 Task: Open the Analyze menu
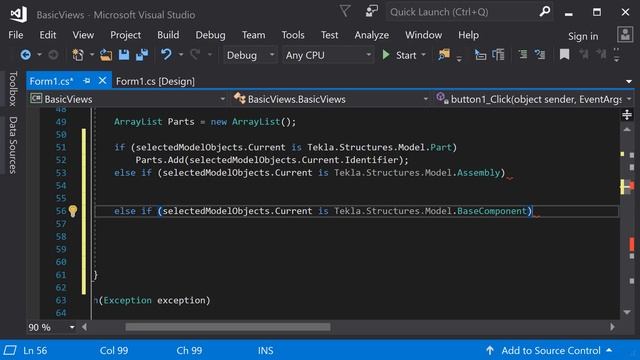click(371, 35)
